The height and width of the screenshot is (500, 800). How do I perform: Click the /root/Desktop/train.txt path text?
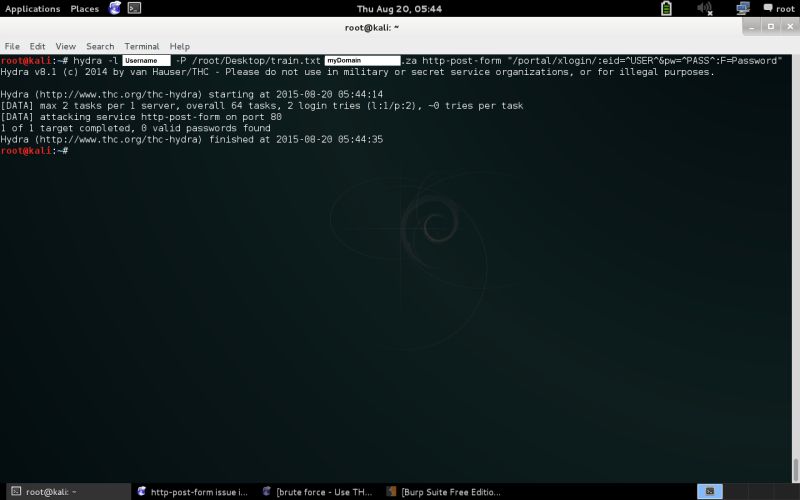pyautogui.click(x=256, y=61)
